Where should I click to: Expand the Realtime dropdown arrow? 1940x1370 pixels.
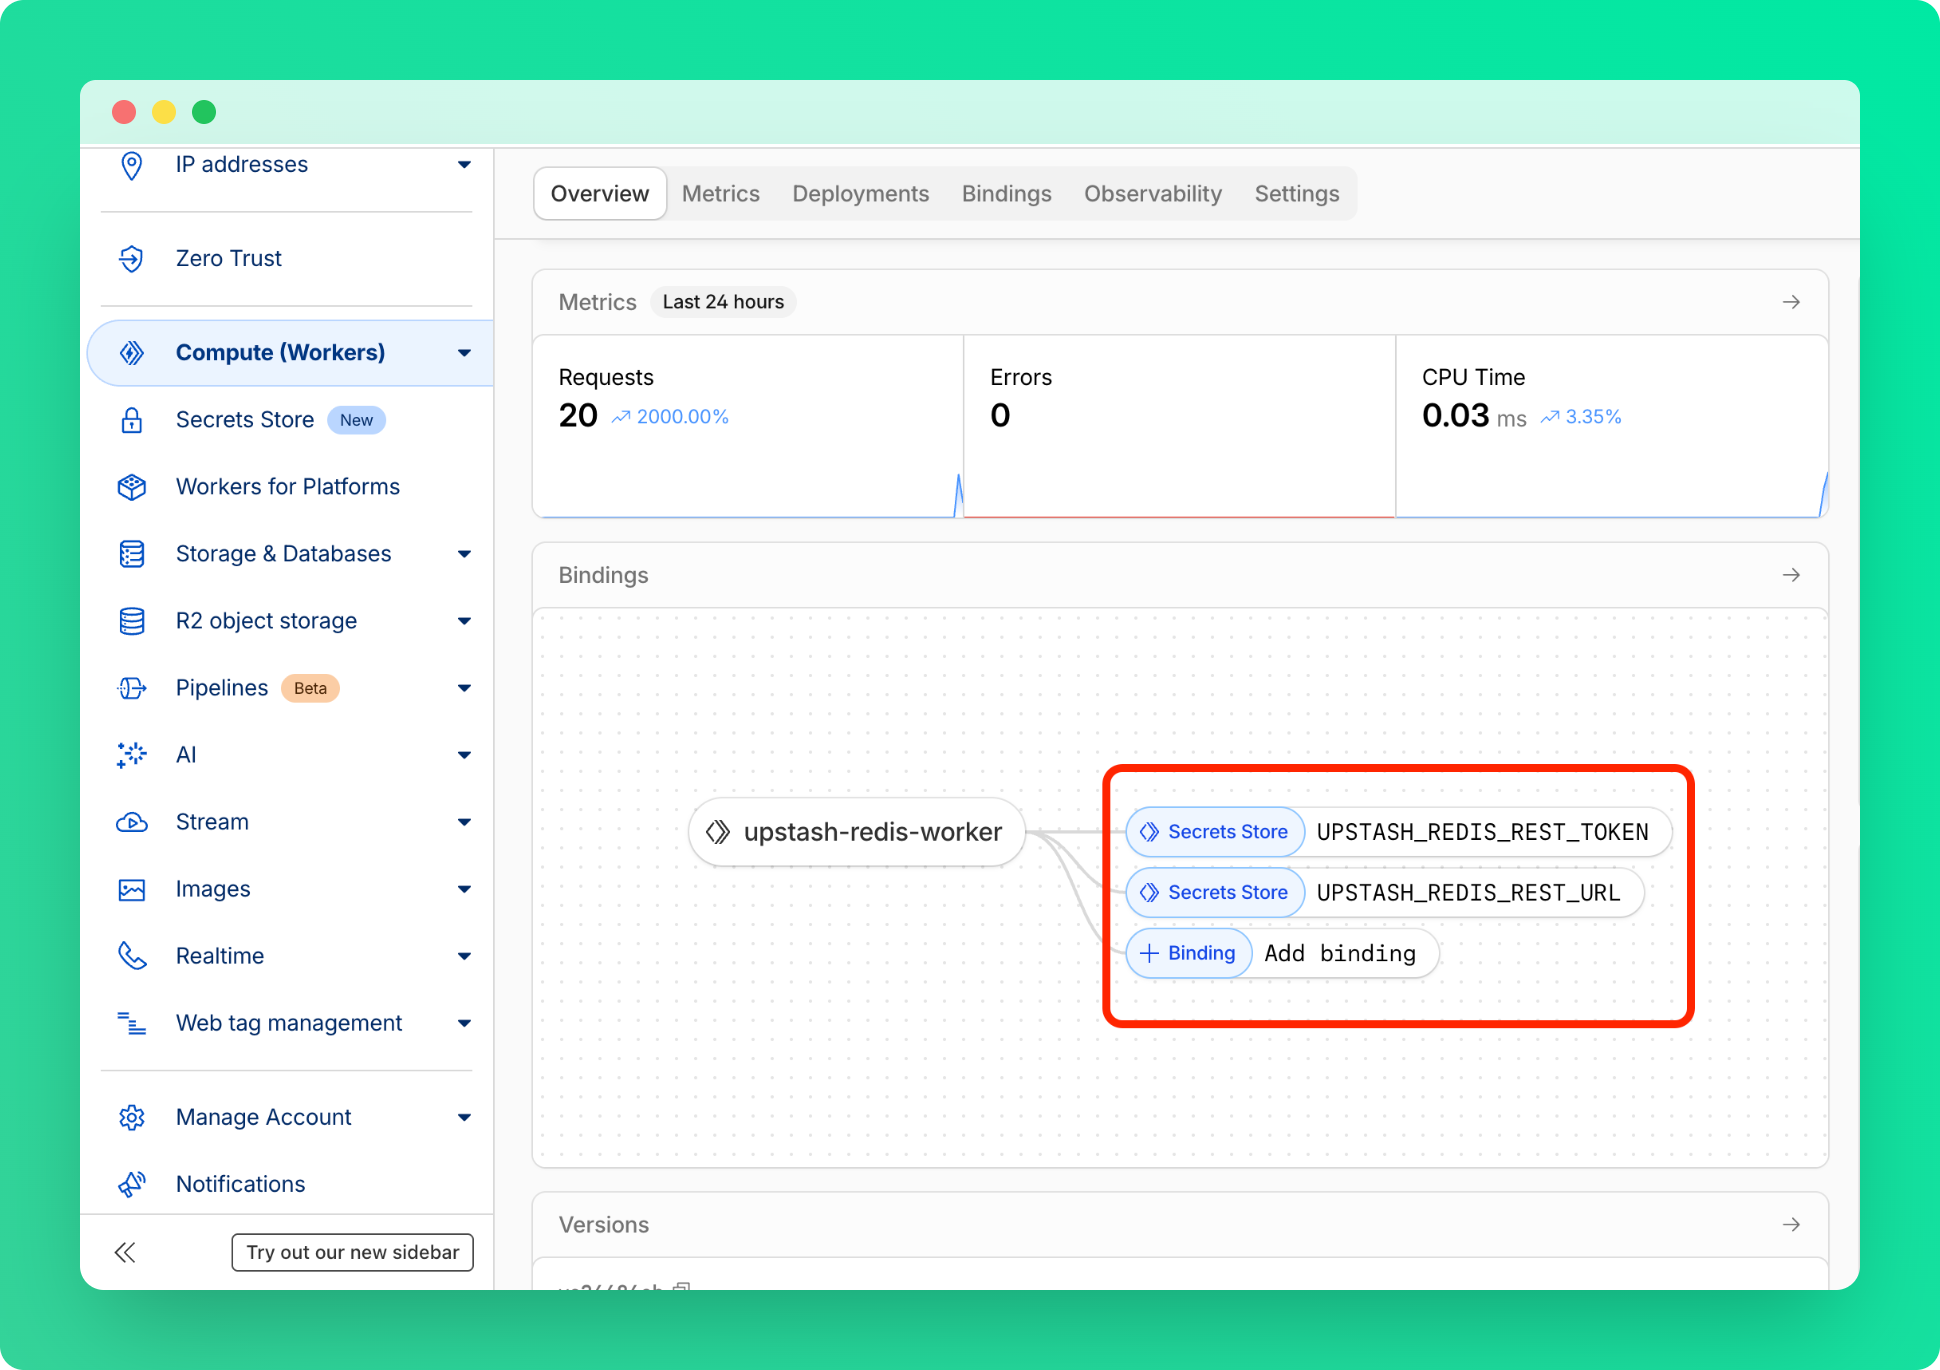[x=464, y=956]
